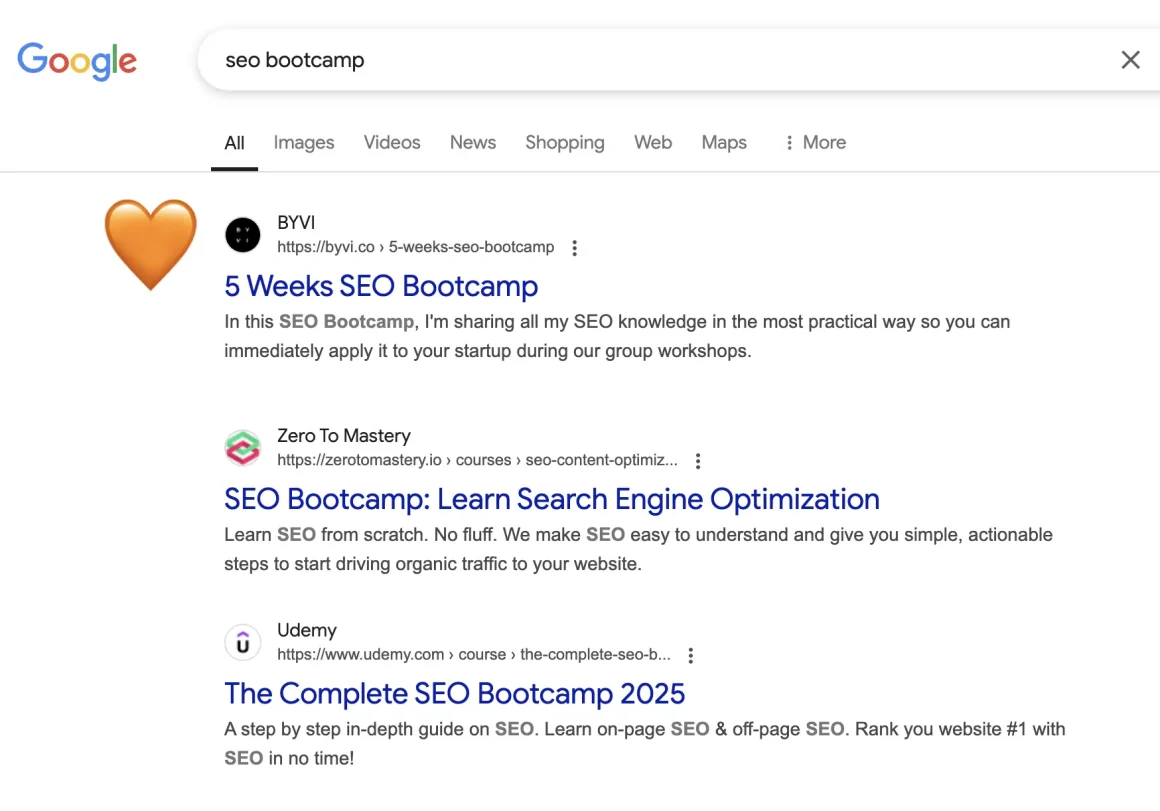Clear the search query with the X icon
This screenshot has height=811, width=1160.
point(1130,60)
